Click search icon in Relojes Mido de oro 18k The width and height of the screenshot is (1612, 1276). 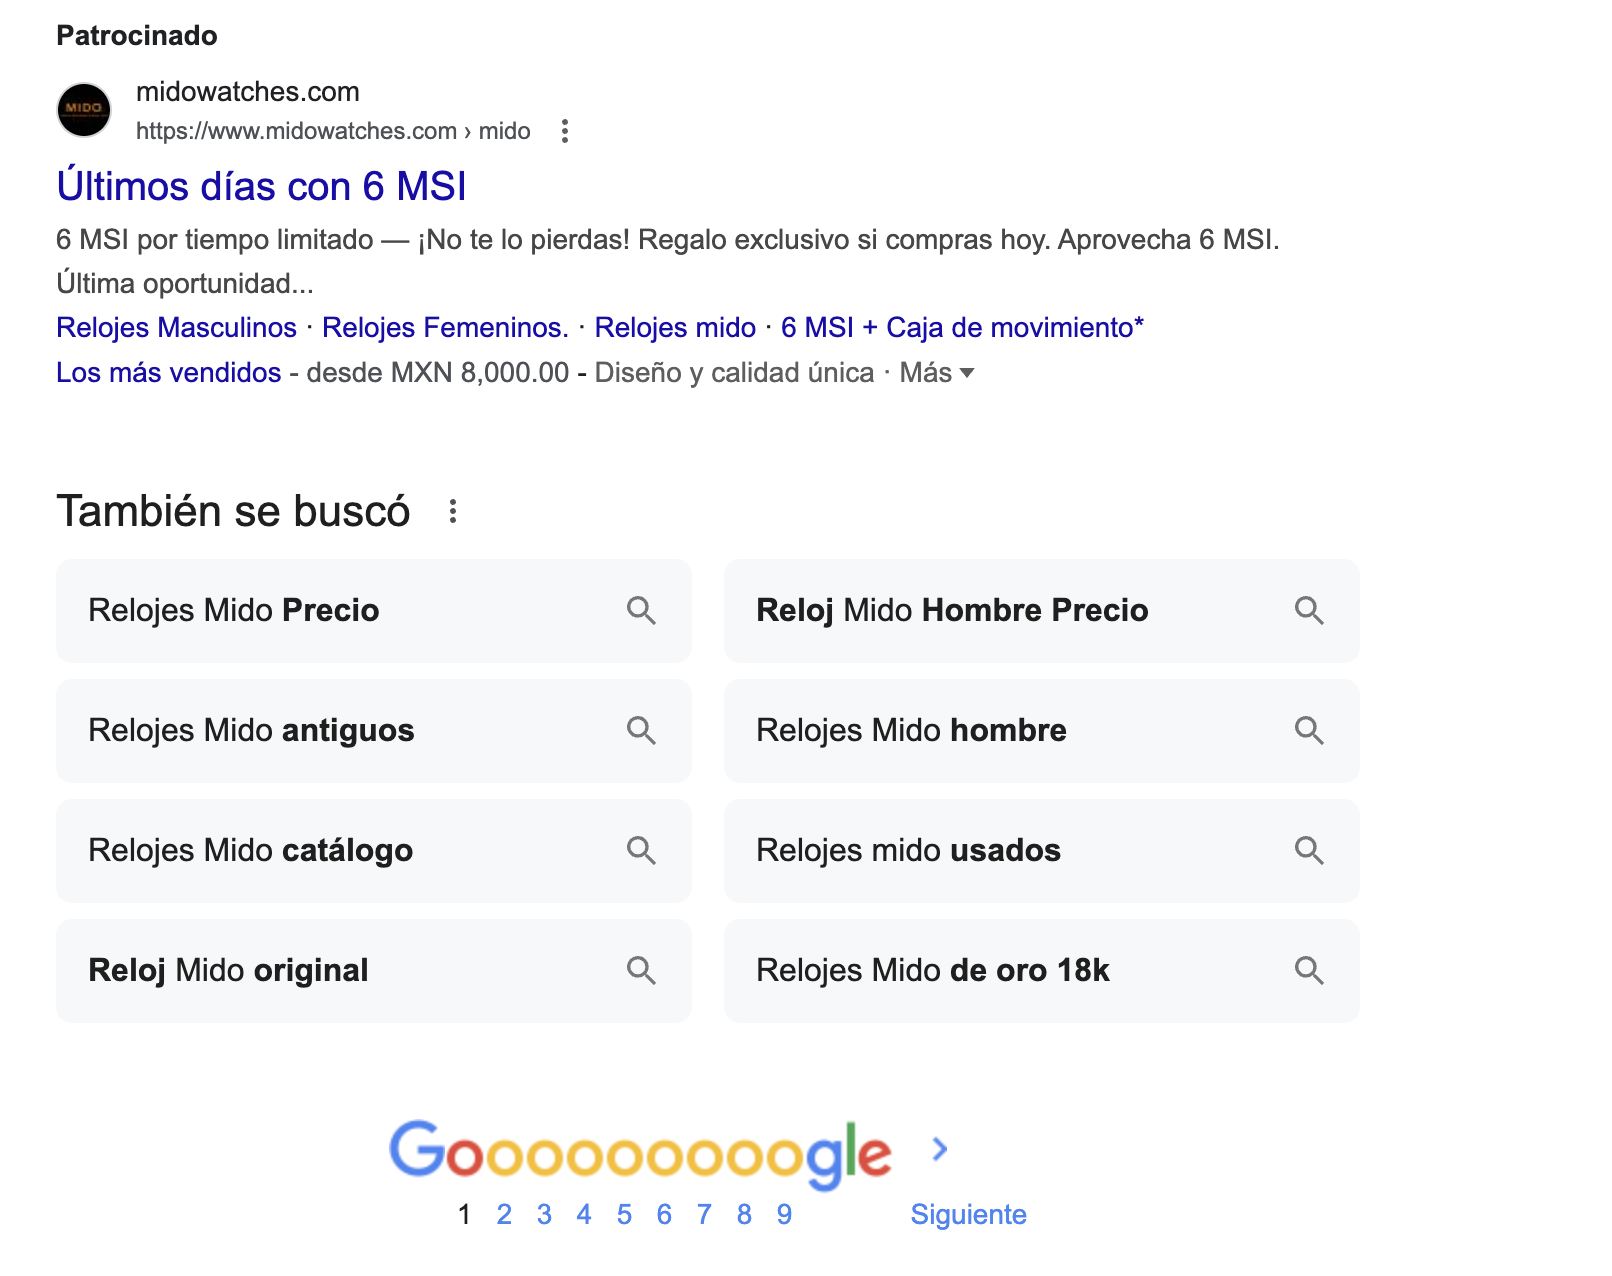point(1309,970)
